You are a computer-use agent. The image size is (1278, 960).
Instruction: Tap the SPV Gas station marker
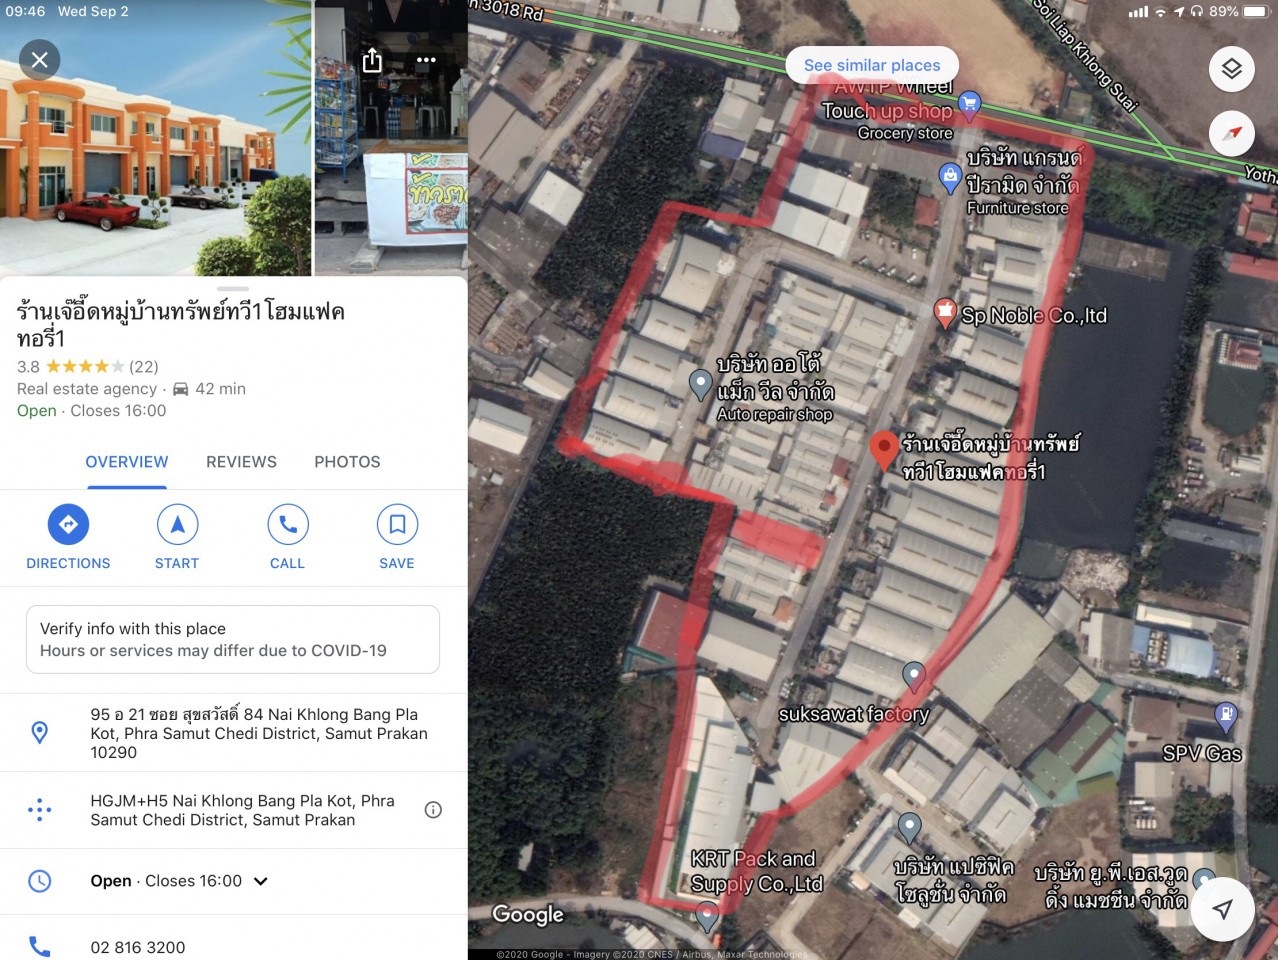coord(1226,716)
